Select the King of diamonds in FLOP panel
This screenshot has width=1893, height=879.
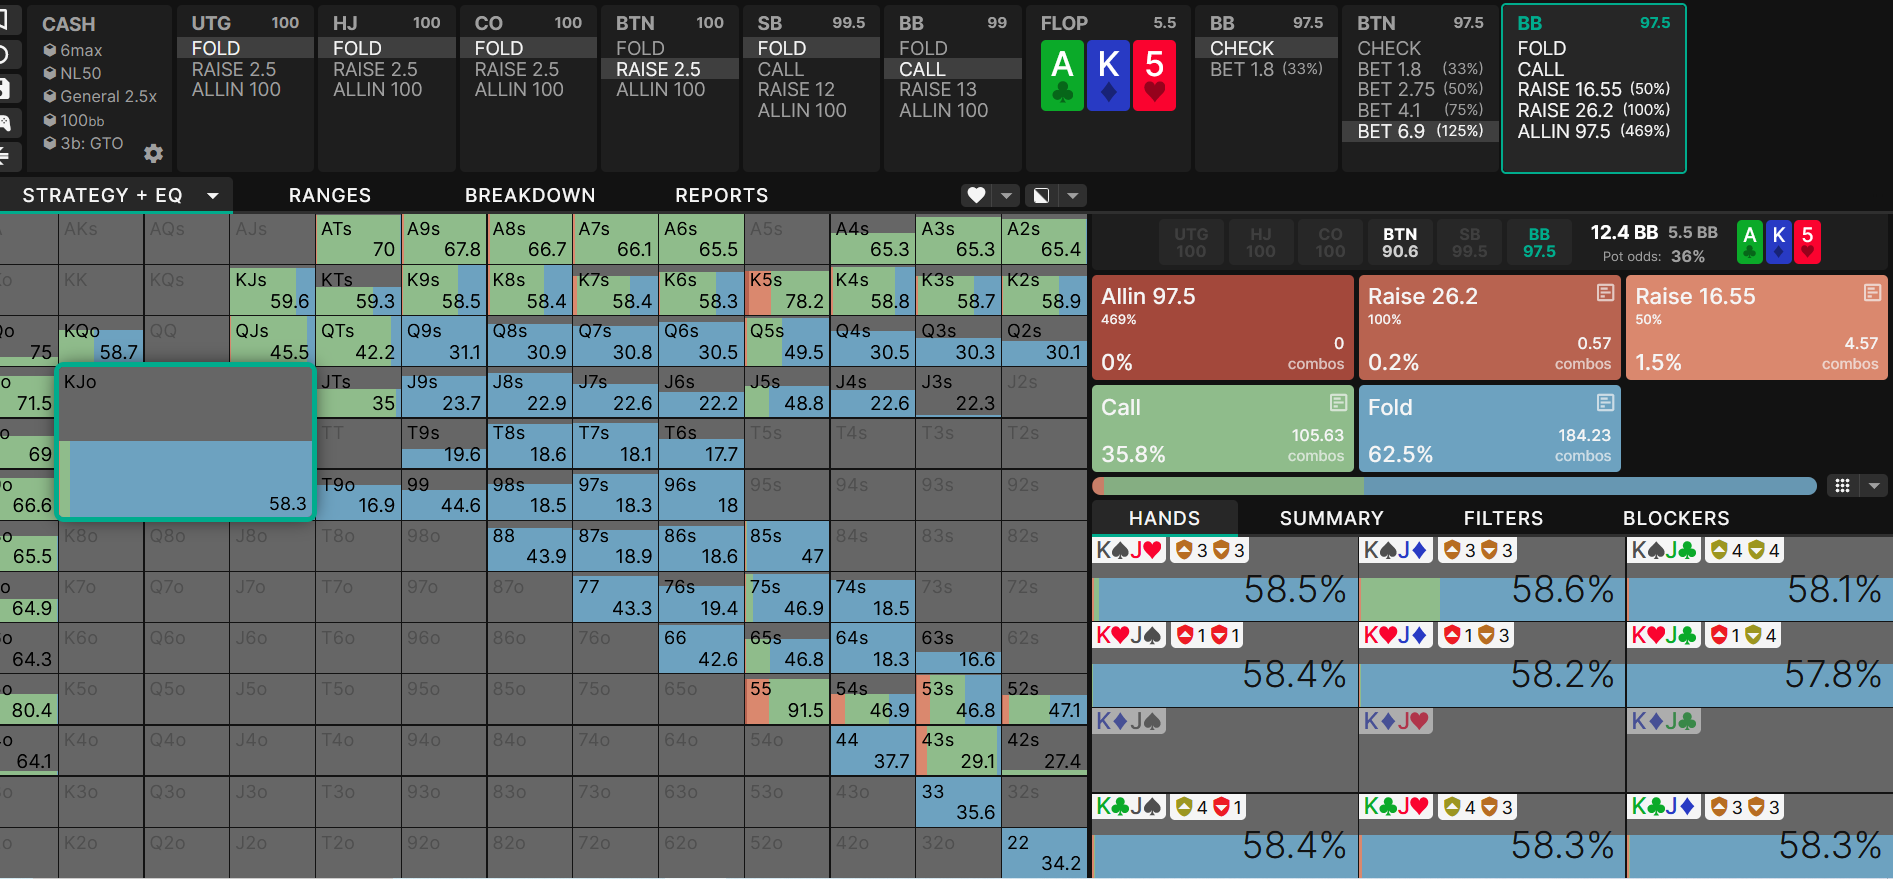coord(1108,75)
